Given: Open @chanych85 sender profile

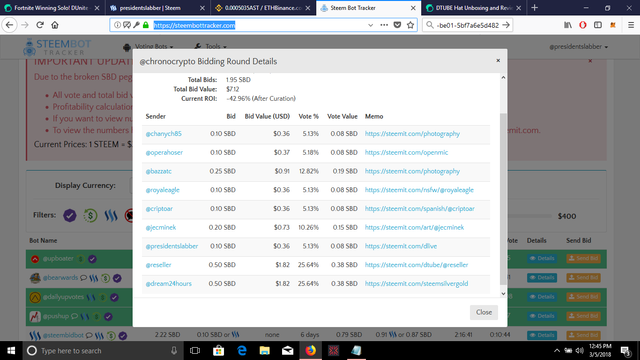Looking at the screenshot, I should [x=164, y=133].
